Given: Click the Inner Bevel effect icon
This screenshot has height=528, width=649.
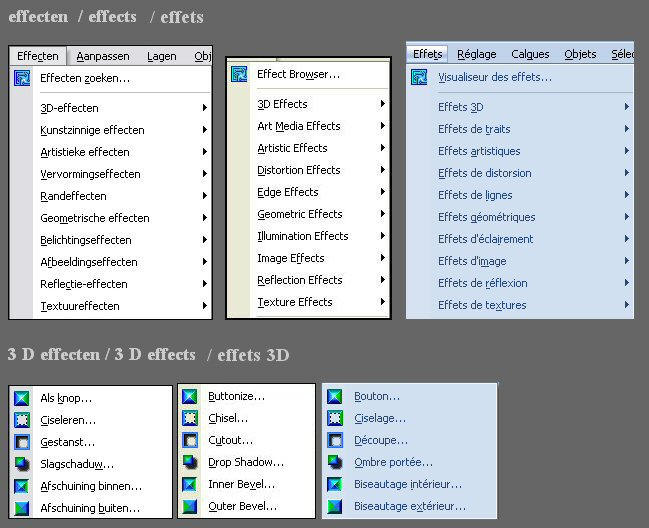Looking at the screenshot, I should (x=189, y=485).
